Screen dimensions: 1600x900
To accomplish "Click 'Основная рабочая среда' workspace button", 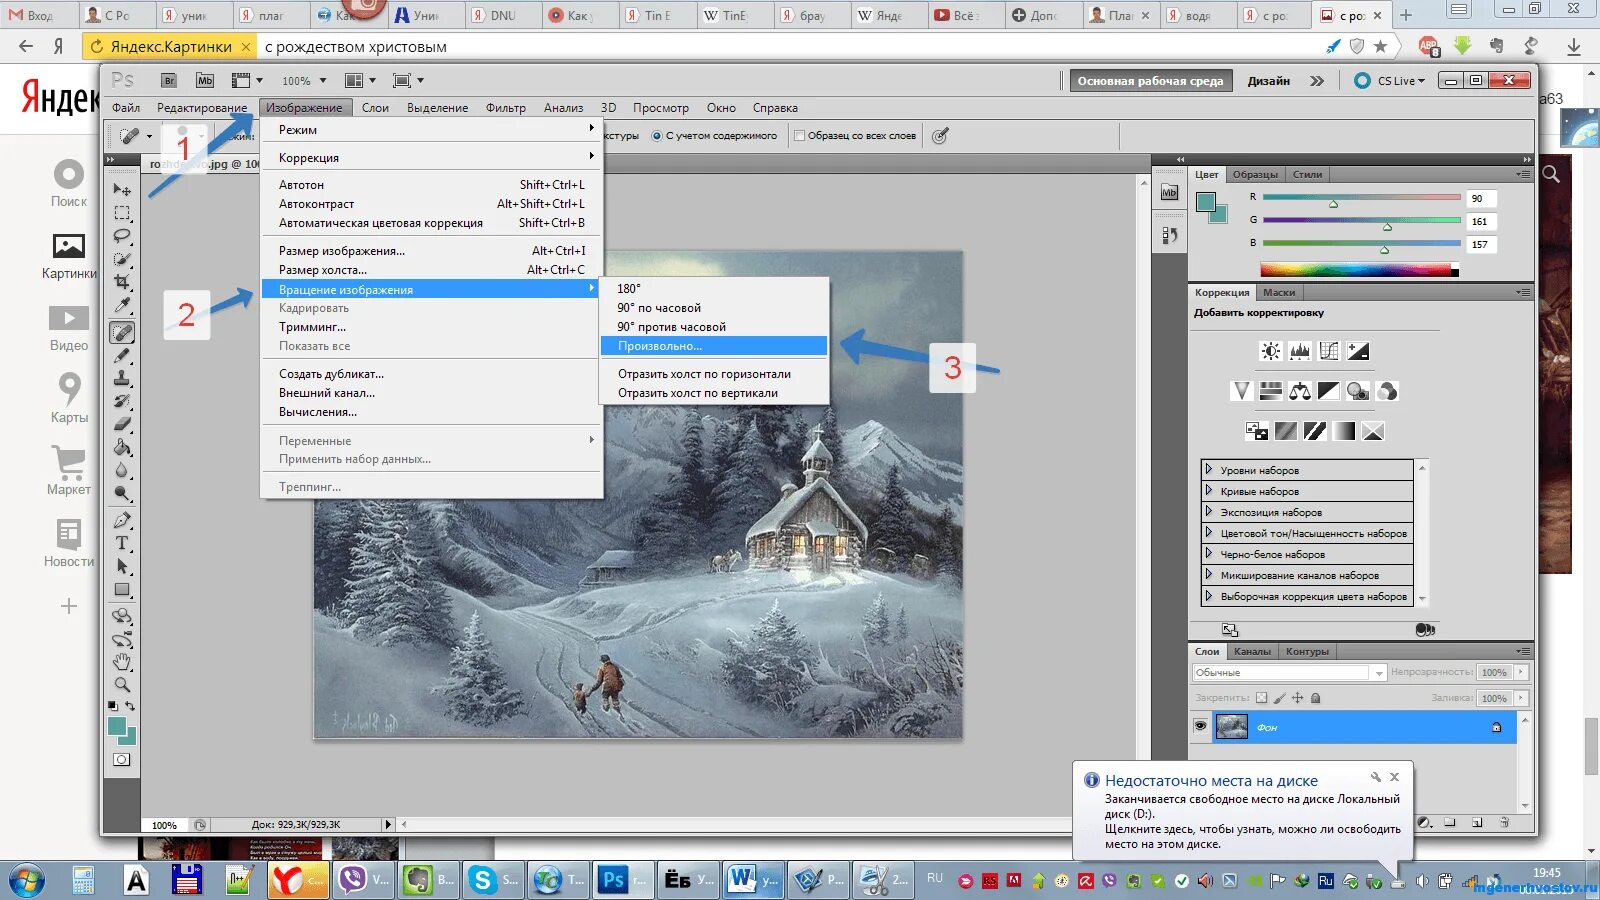I will tap(1150, 81).
